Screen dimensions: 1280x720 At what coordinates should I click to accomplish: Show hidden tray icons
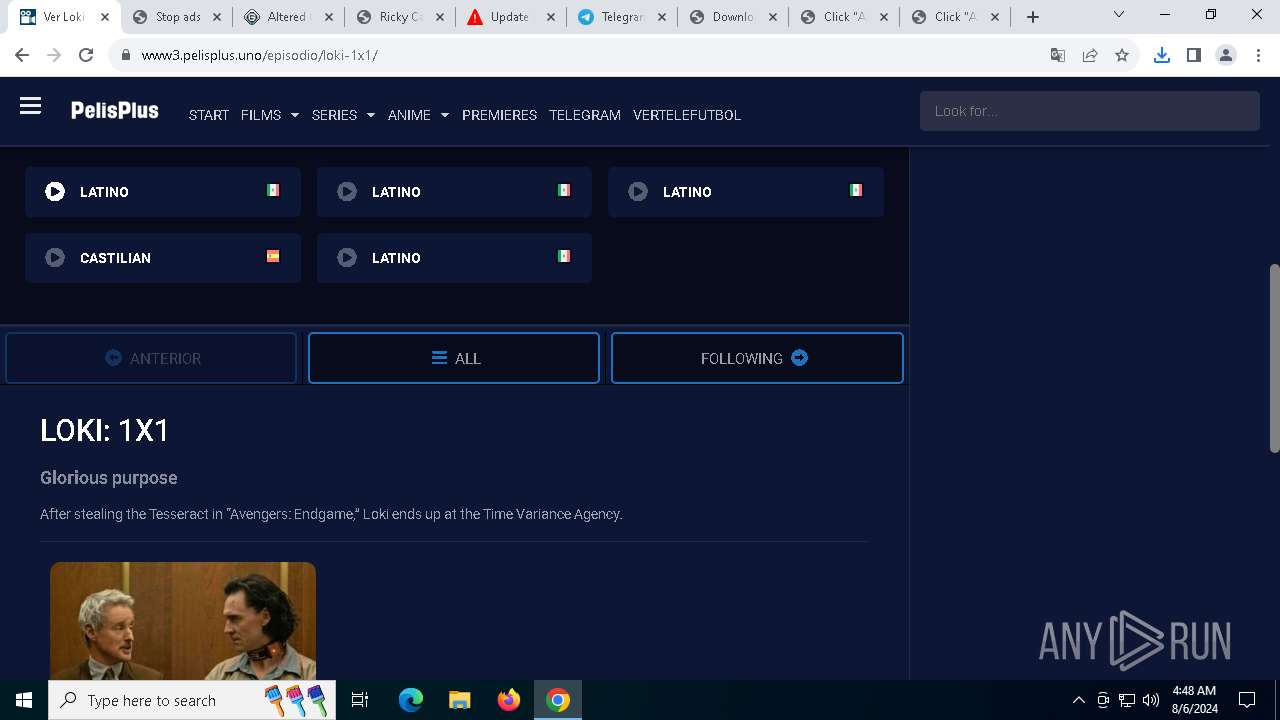(1078, 700)
